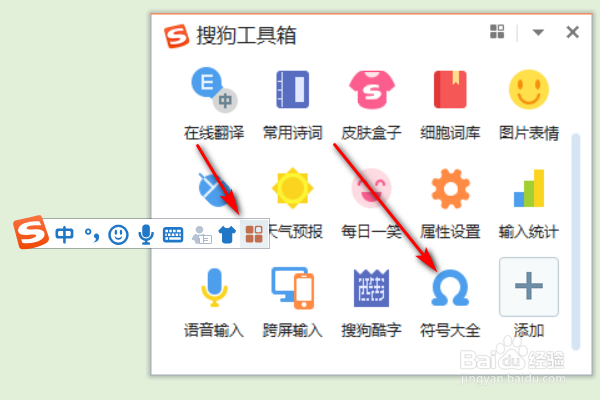Open 搜狗酷字 cool fonts tool
This screenshot has height=400, width=600.
tap(372, 288)
